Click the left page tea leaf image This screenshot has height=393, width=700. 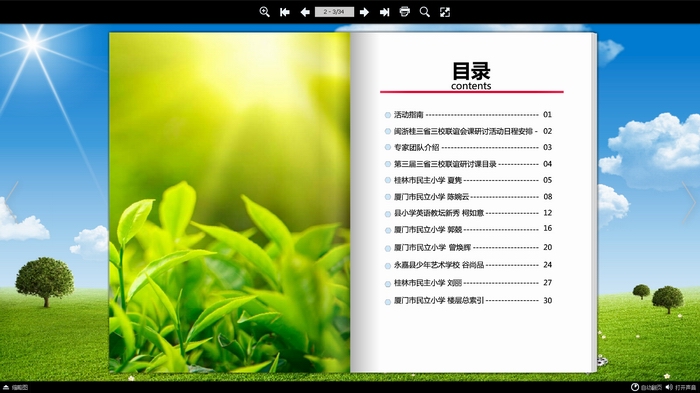click(229, 202)
